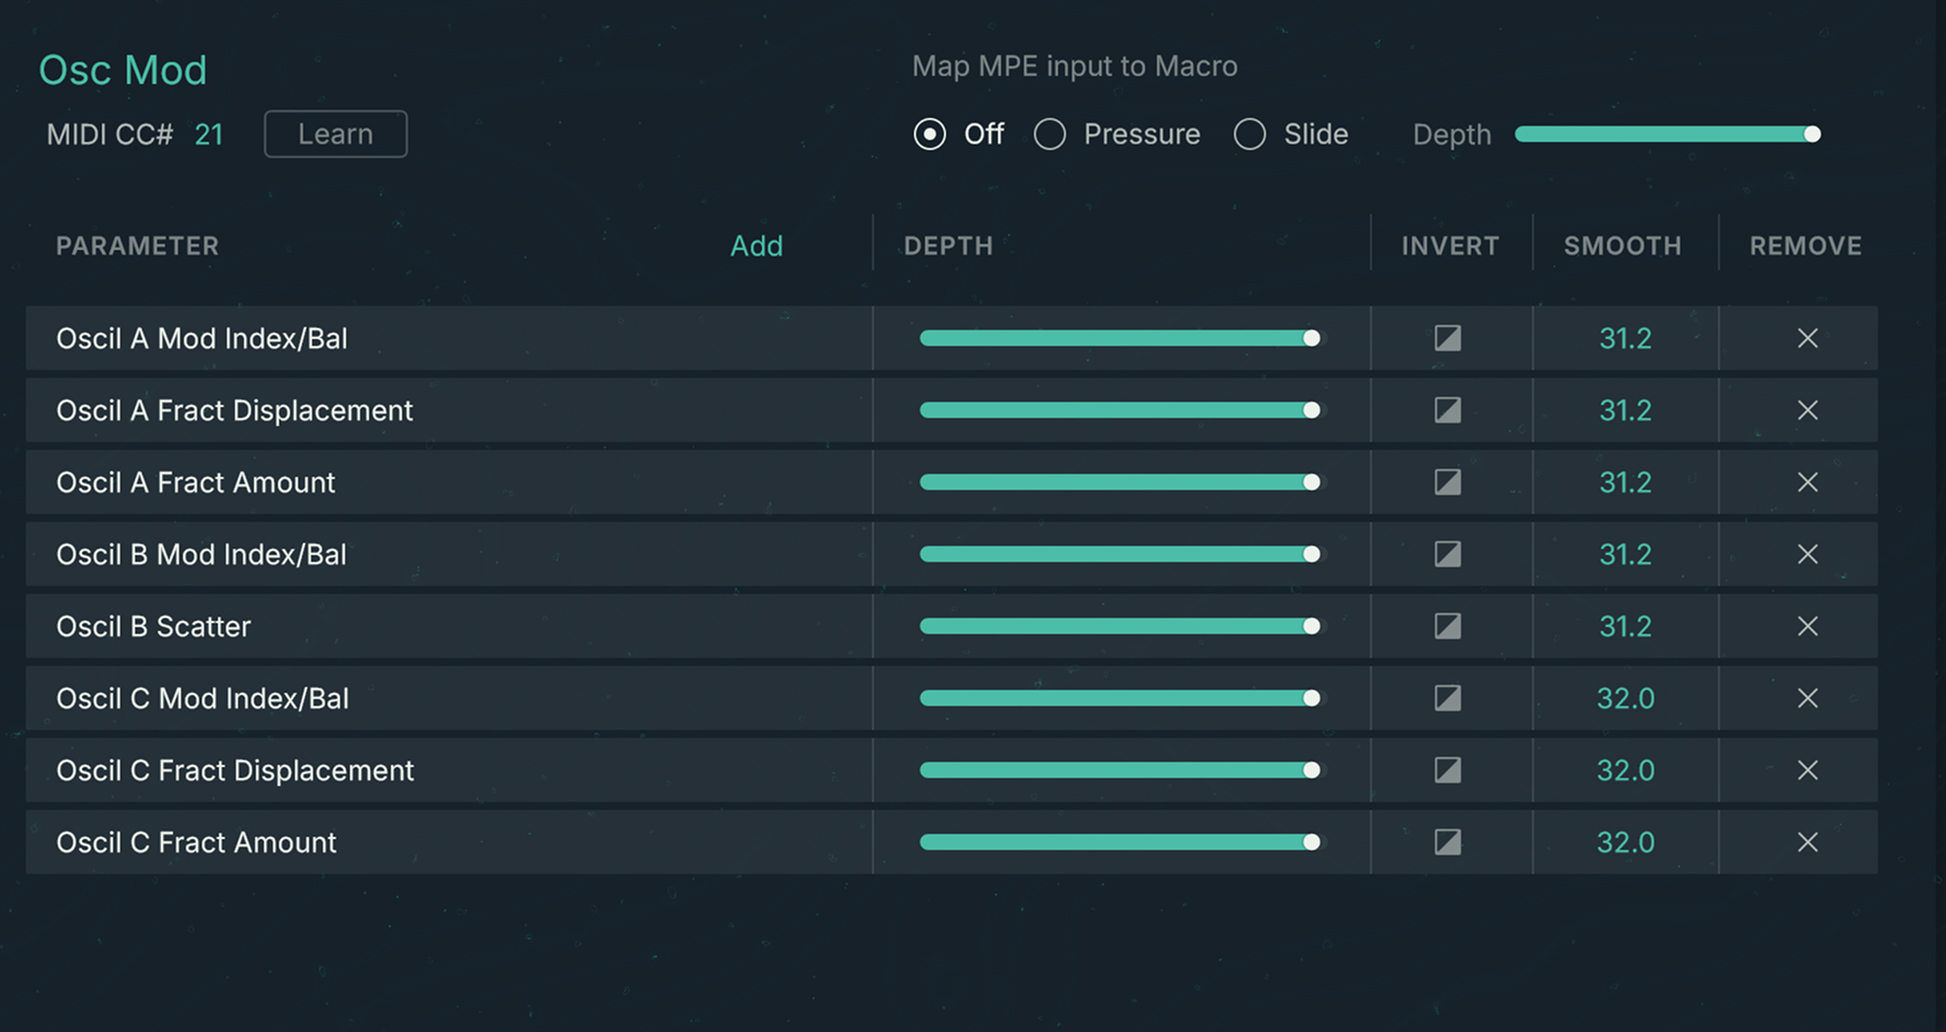Delete the Oscil A Fract Amount mapping

click(1807, 482)
